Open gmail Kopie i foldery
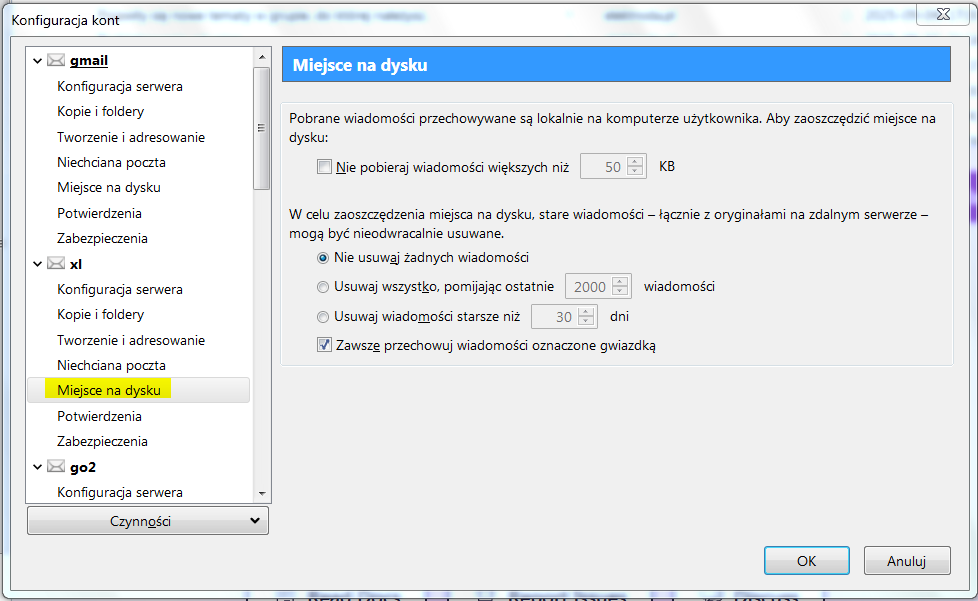978x601 pixels. point(100,112)
